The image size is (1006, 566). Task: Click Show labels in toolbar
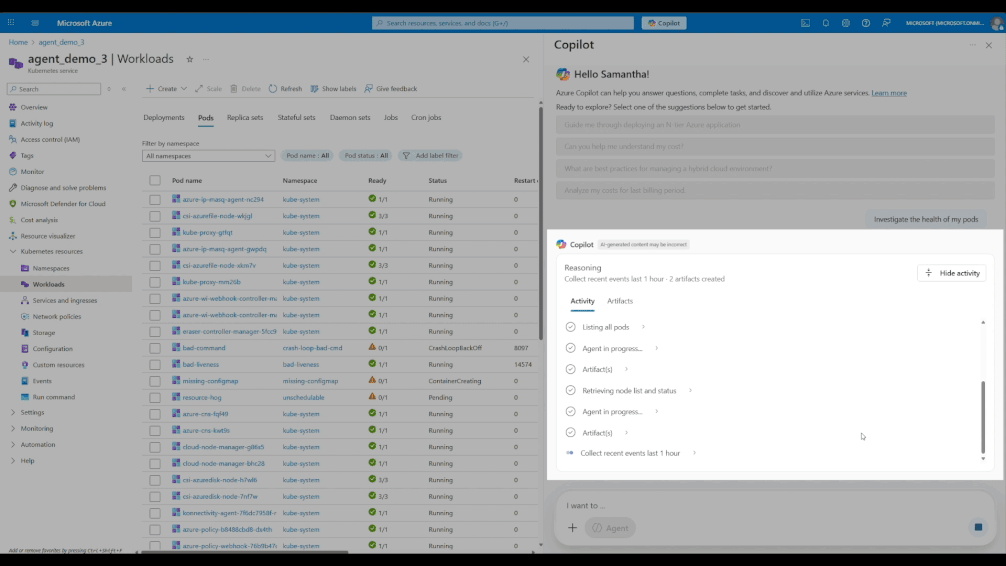click(334, 89)
